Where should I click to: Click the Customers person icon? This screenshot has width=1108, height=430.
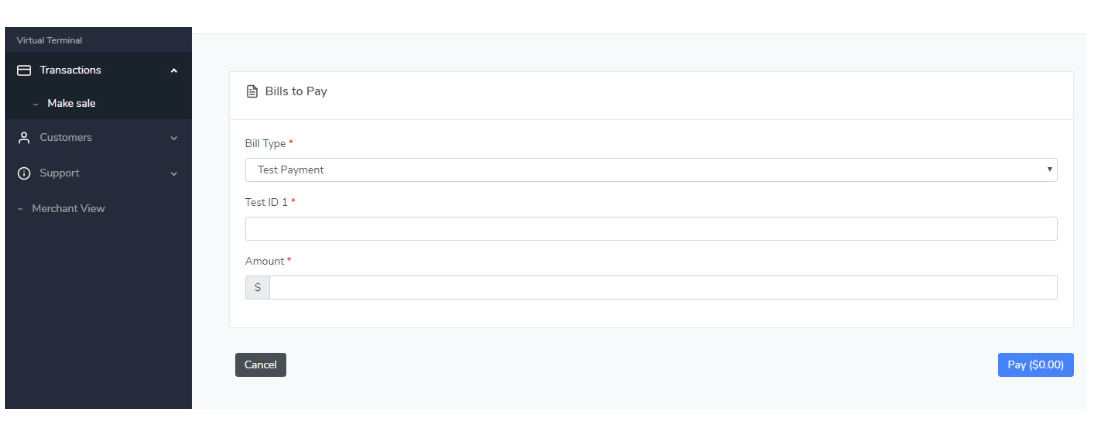24,138
